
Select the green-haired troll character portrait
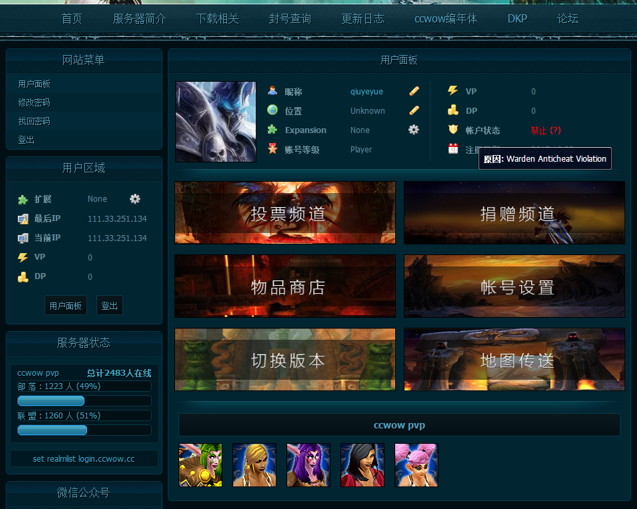tap(200, 465)
